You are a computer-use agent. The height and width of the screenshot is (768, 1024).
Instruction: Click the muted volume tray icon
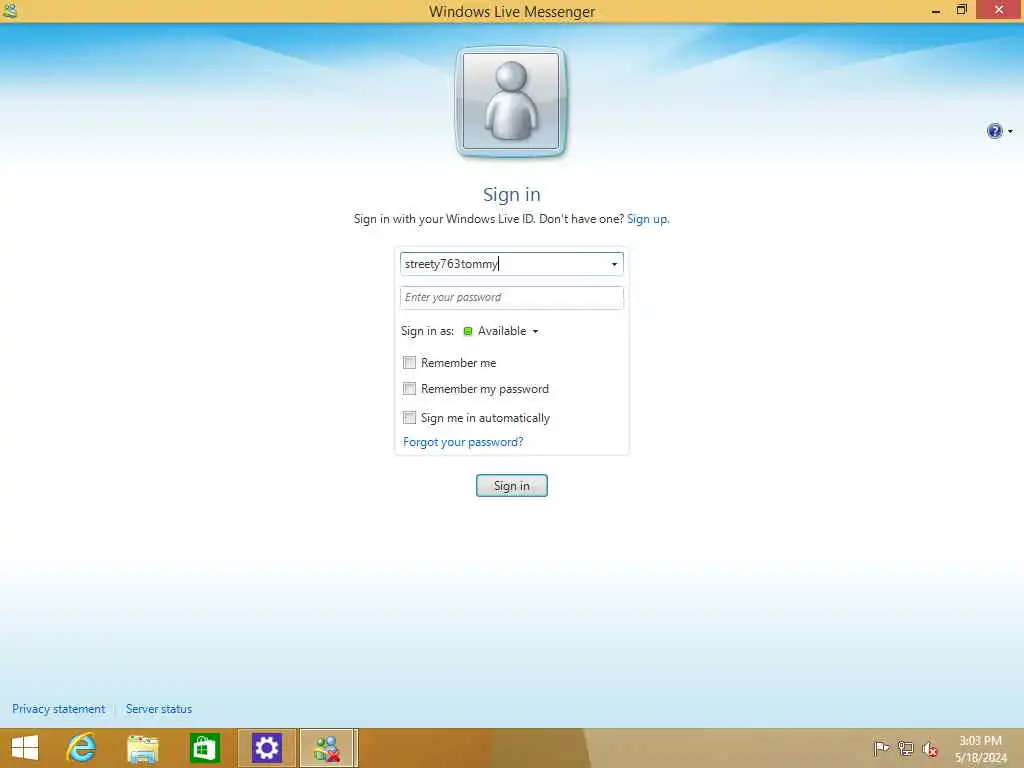tap(929, 749)
